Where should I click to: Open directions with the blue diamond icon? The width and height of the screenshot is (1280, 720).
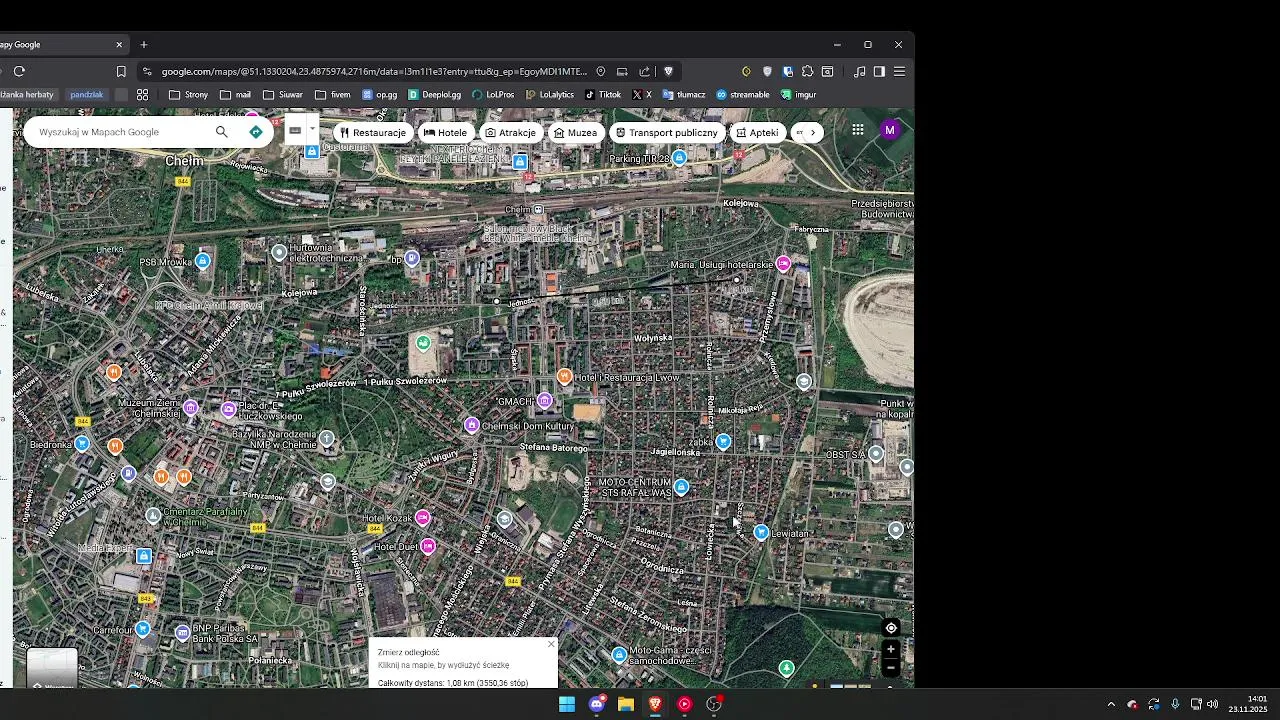click(x=256, y=132)
